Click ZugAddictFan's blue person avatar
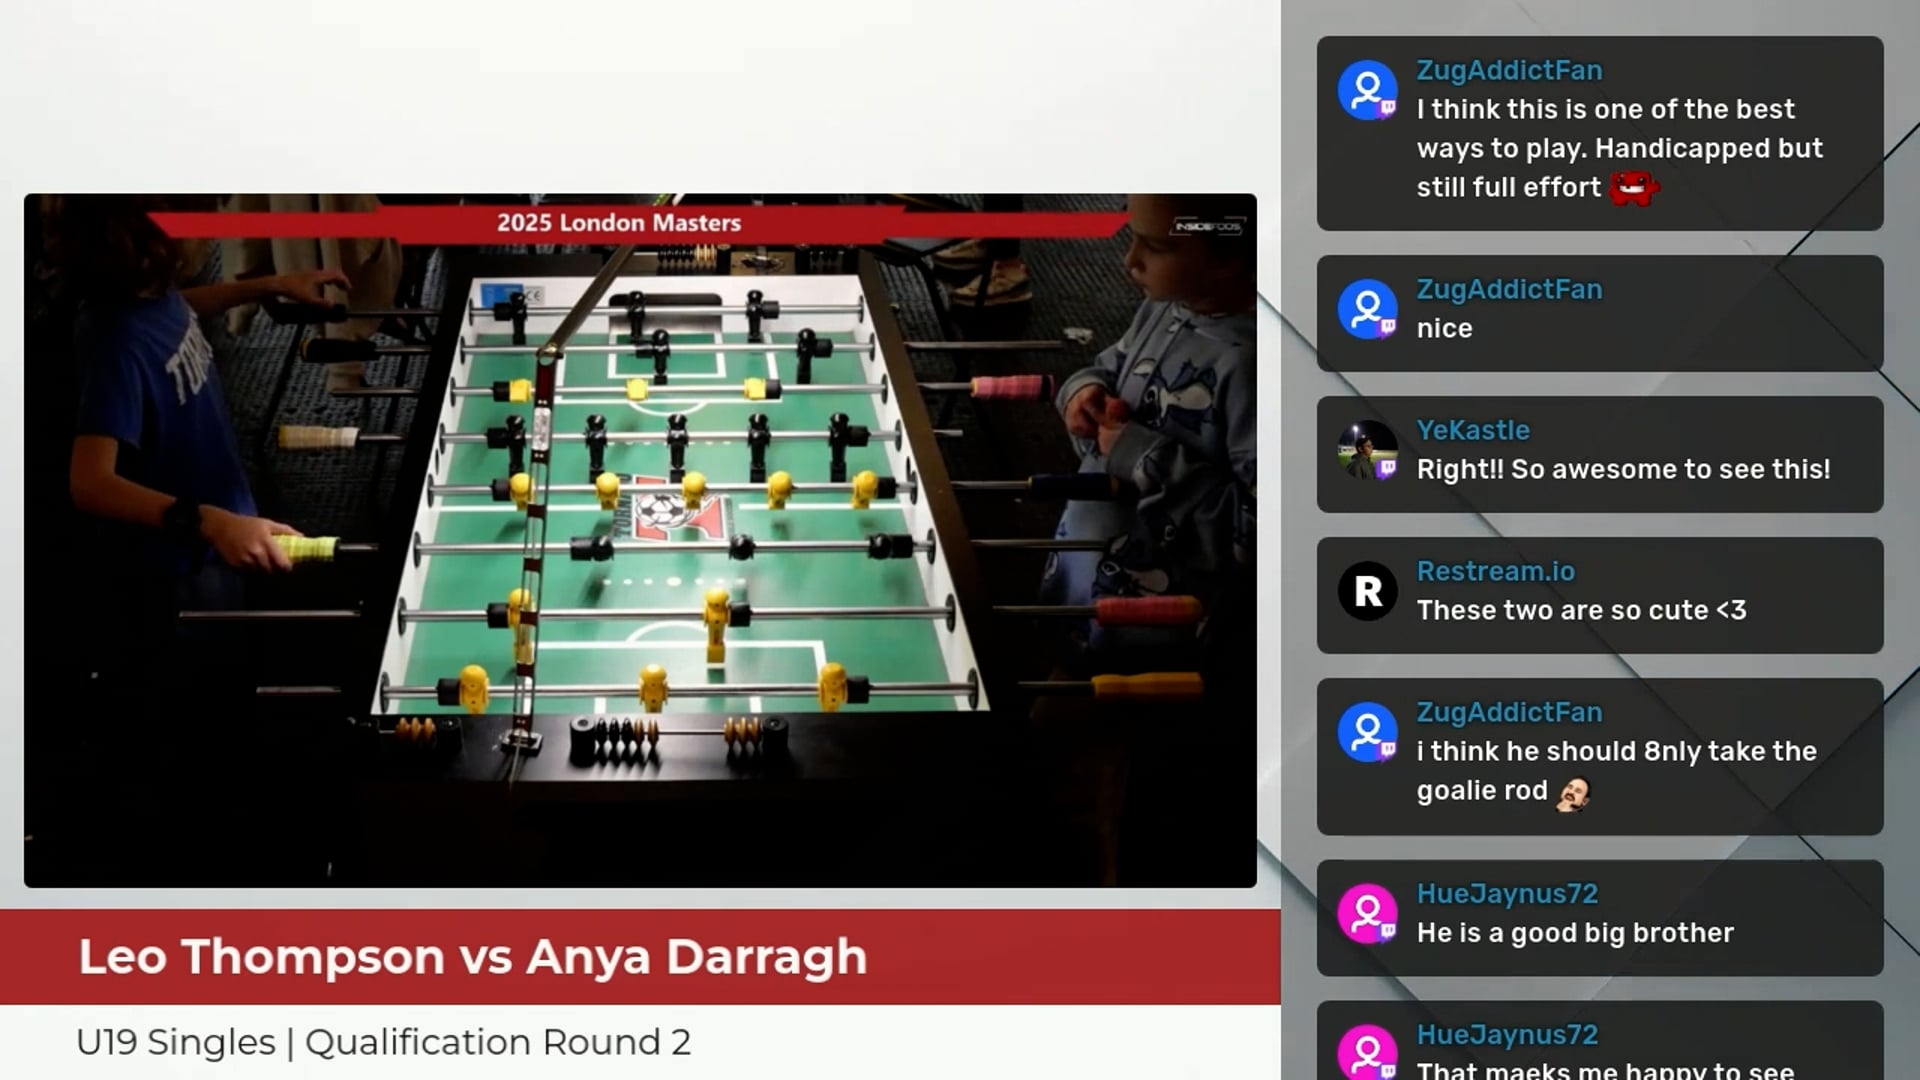 (x=1367, y=89)
